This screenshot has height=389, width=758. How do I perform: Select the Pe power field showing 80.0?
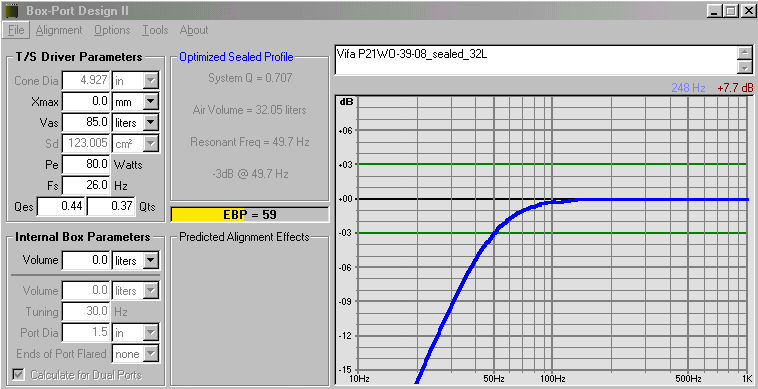click(87, 164)
